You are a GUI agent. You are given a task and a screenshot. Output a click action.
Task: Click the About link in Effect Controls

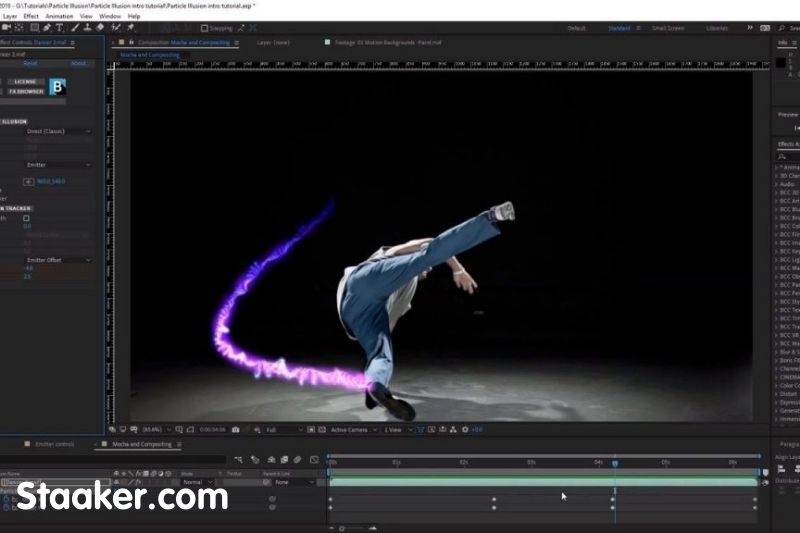pyautogui.click(x=79, y=64)
